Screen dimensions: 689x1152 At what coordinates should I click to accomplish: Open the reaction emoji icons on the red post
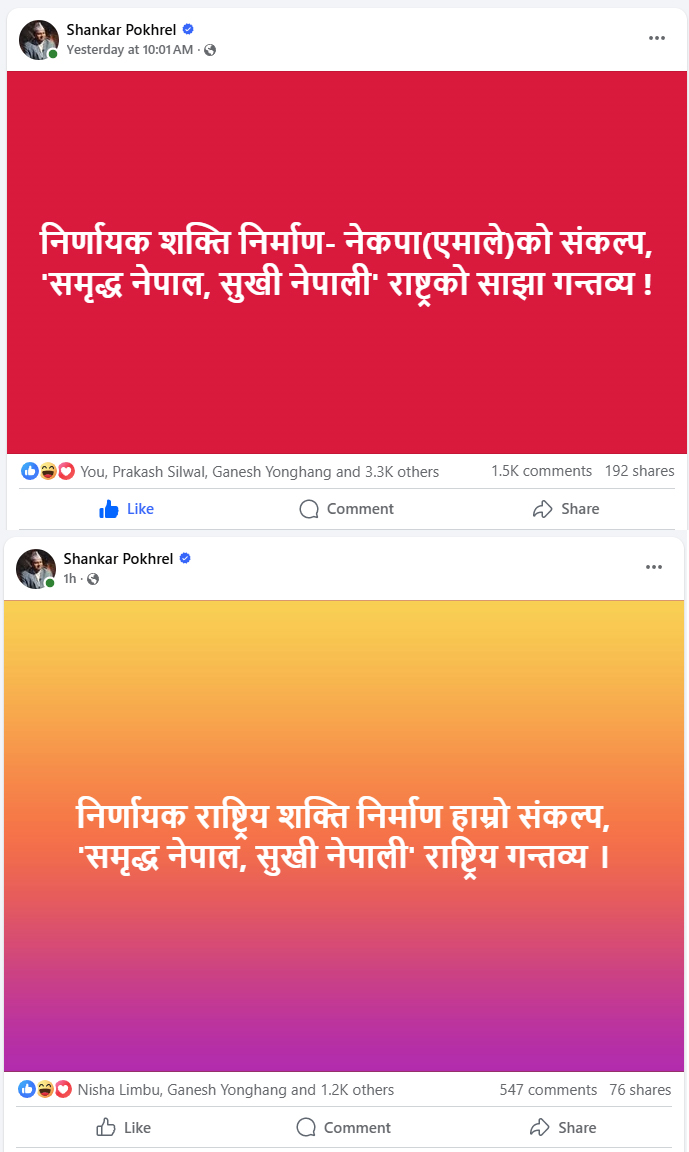pos(48,471)
